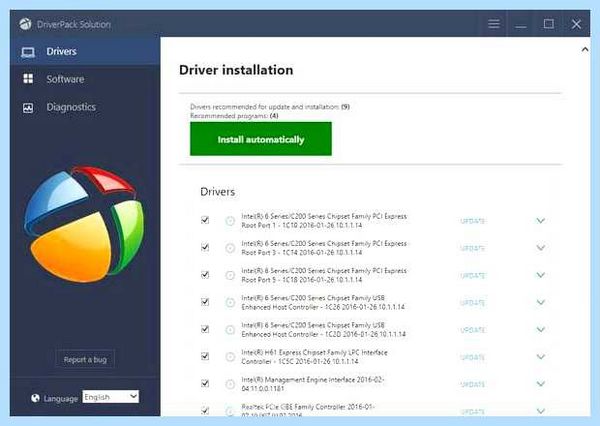Click the Intel Management Engine Interface driver name
The height and width of the screenshot is (426, 600).
(313, 384)
